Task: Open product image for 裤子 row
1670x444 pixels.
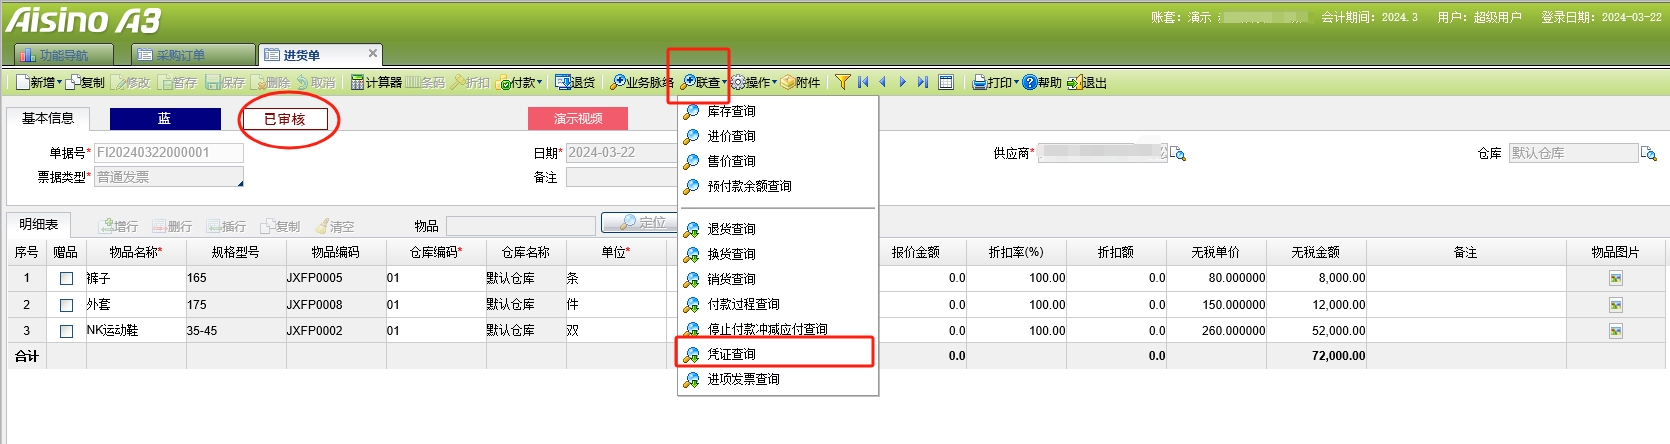Action: 1616,278
